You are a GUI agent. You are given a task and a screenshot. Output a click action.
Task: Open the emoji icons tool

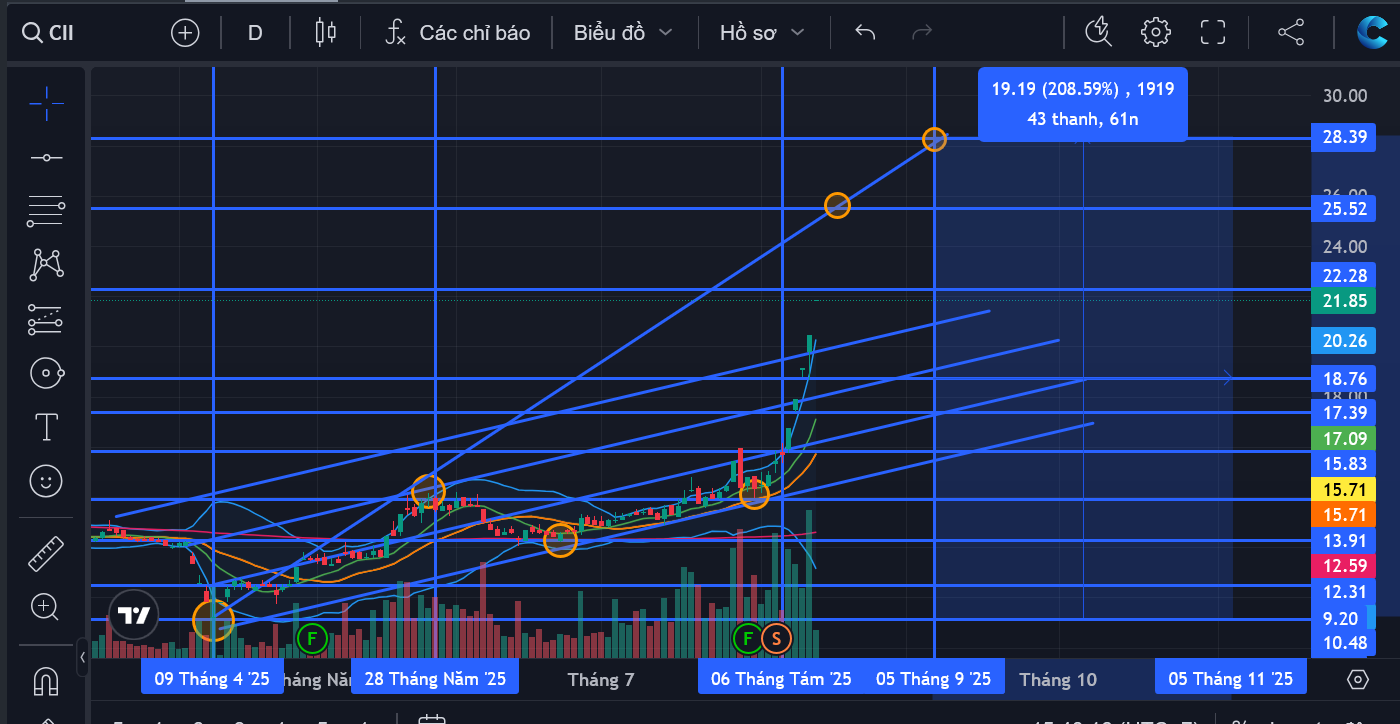click(46, 482)
